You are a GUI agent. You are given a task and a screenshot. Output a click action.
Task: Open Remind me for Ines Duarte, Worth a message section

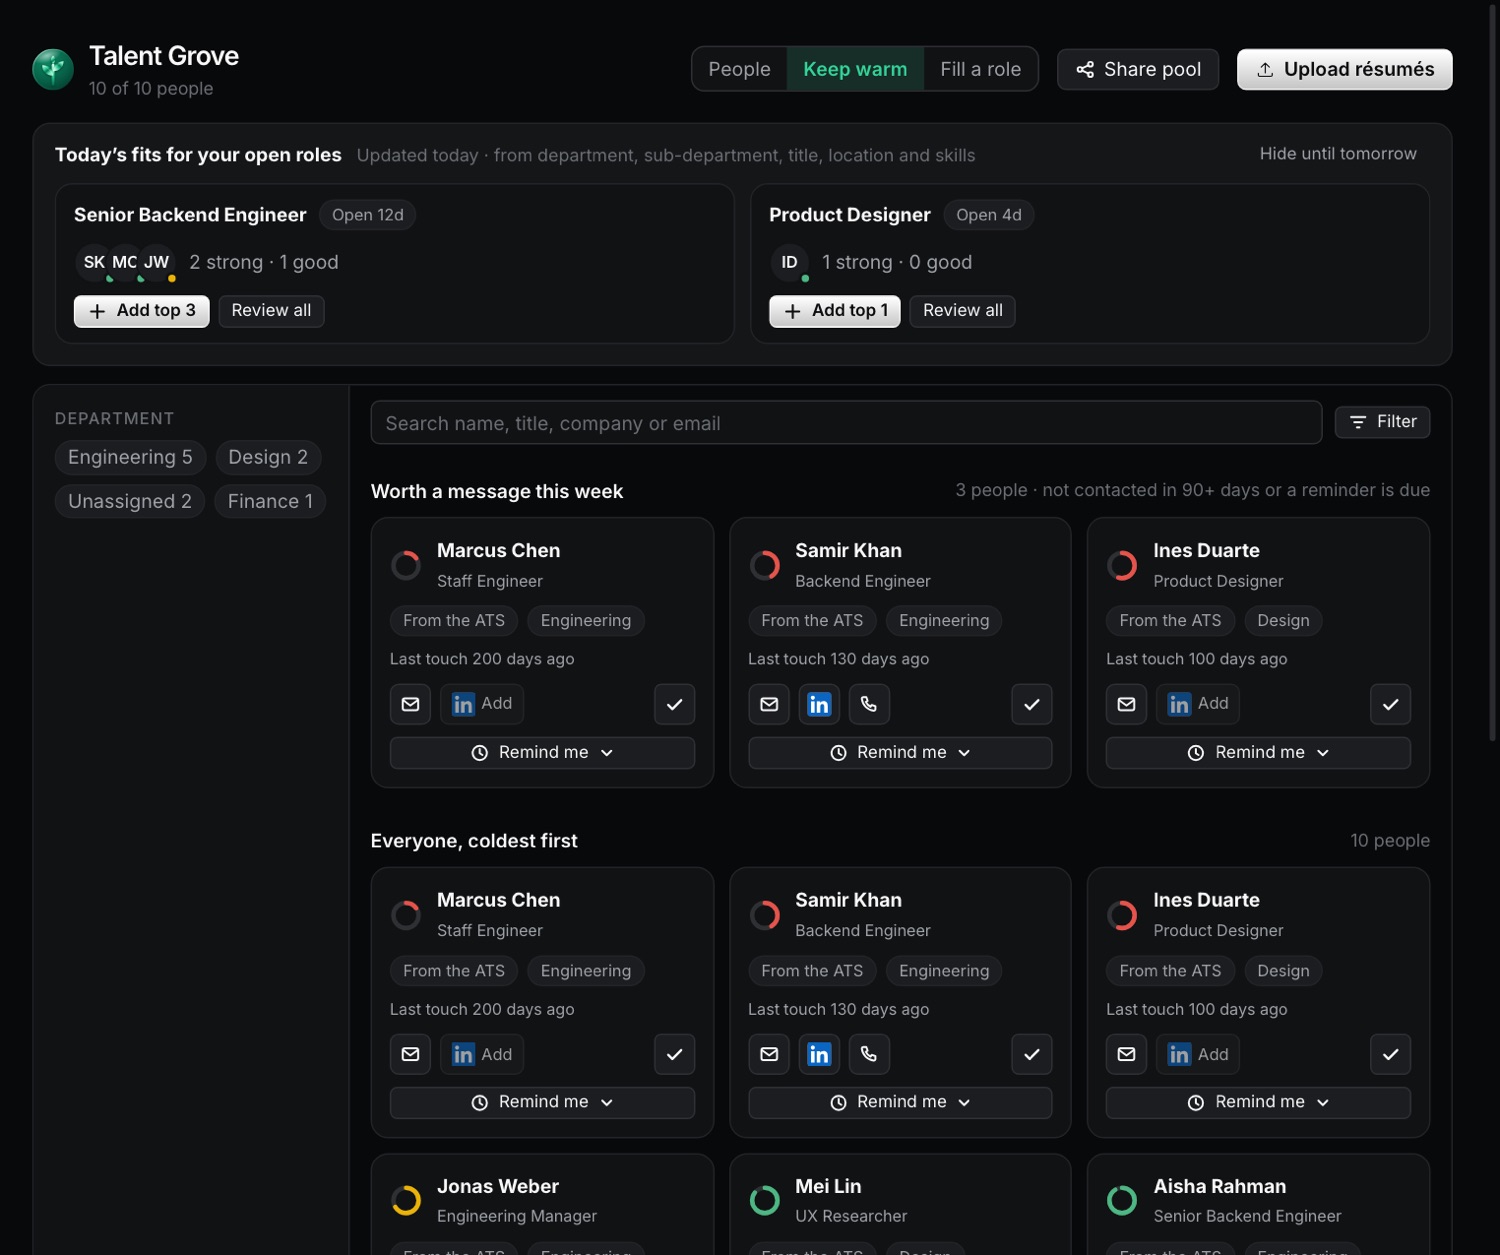[x=1258, y=753]
